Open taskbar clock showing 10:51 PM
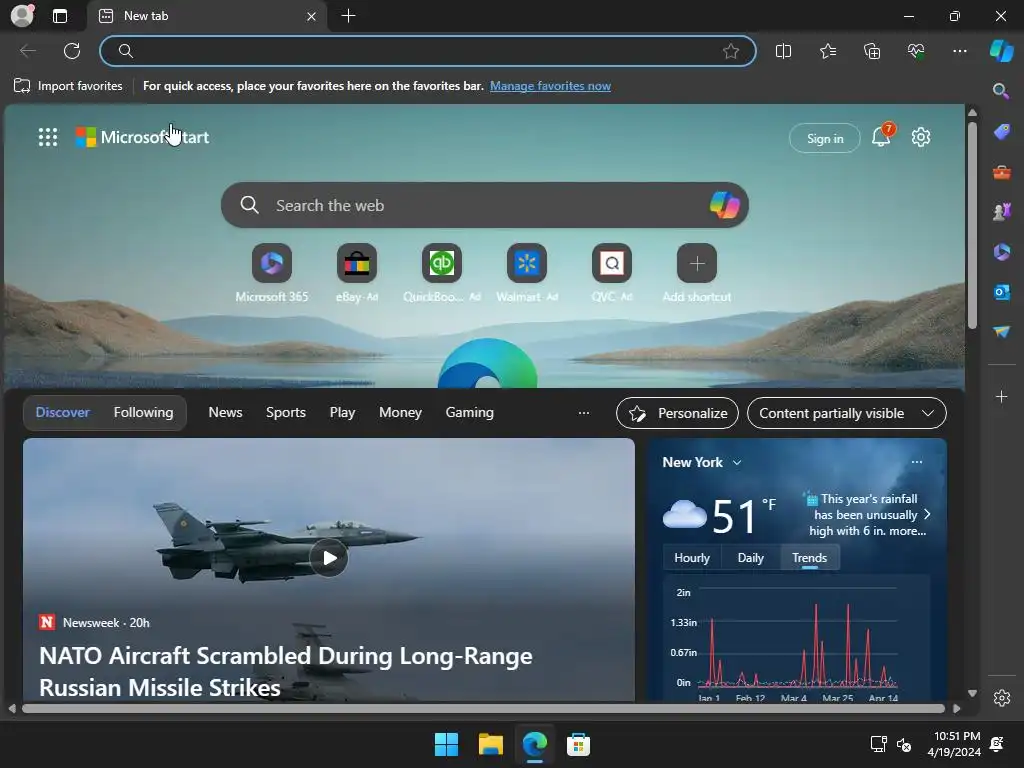 click(954, 744)
